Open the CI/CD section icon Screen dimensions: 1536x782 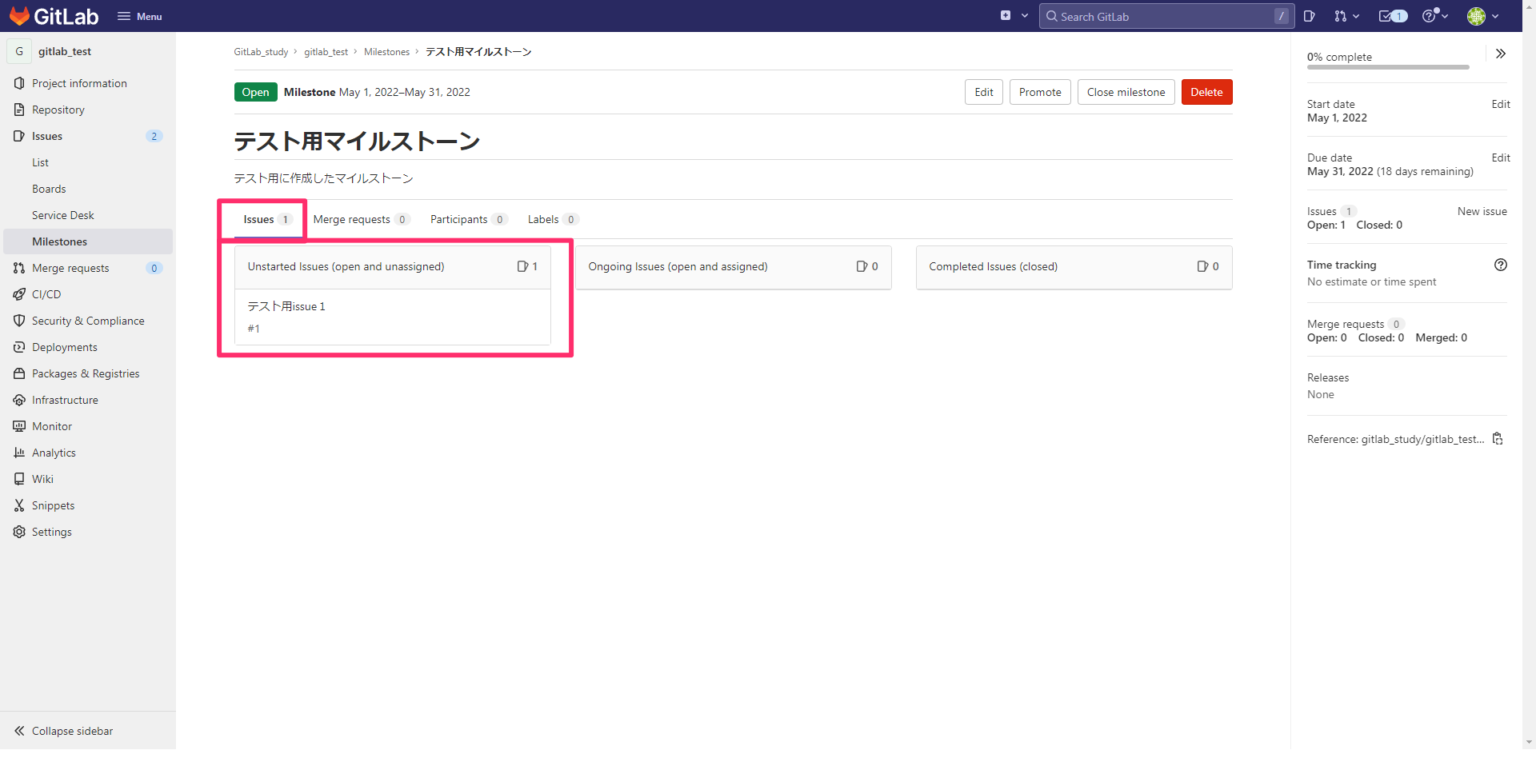click(19, 294)
